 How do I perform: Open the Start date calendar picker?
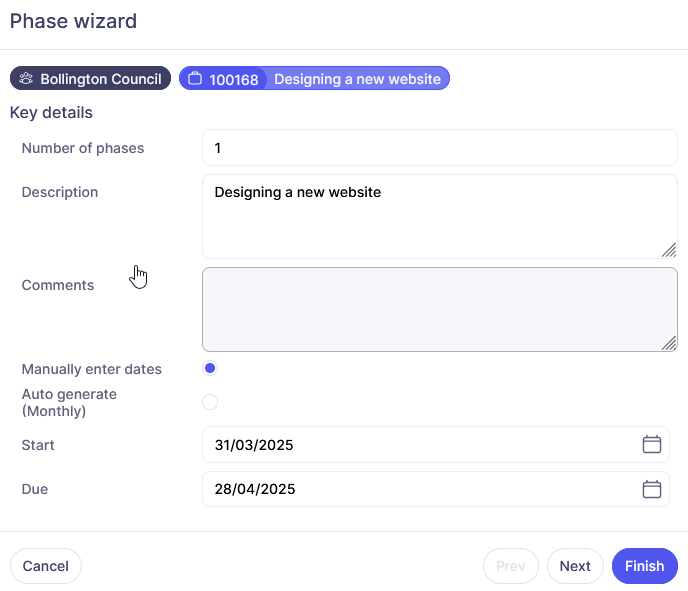tap(651, 445)
